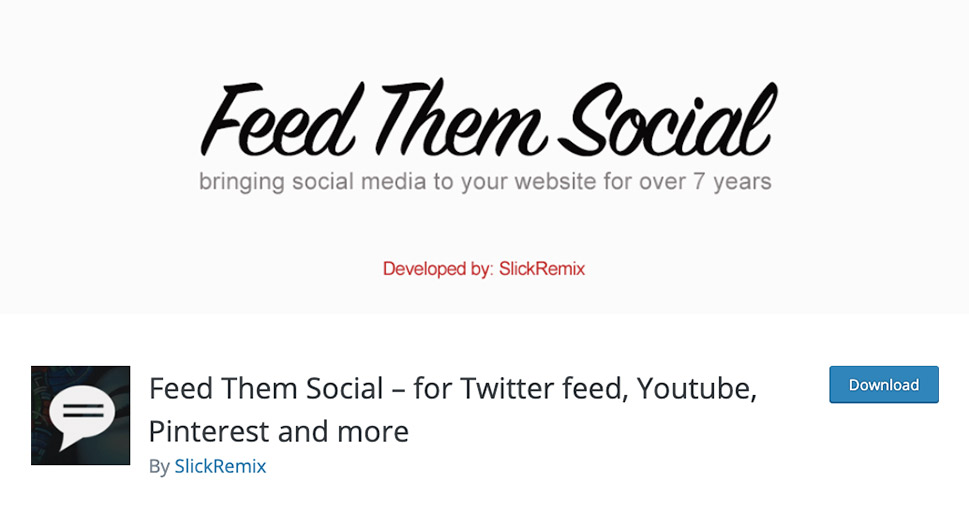This screenshot has height=518, width=969.
Task: Click 'Youtube' in the plugin title
Action: 697,389
